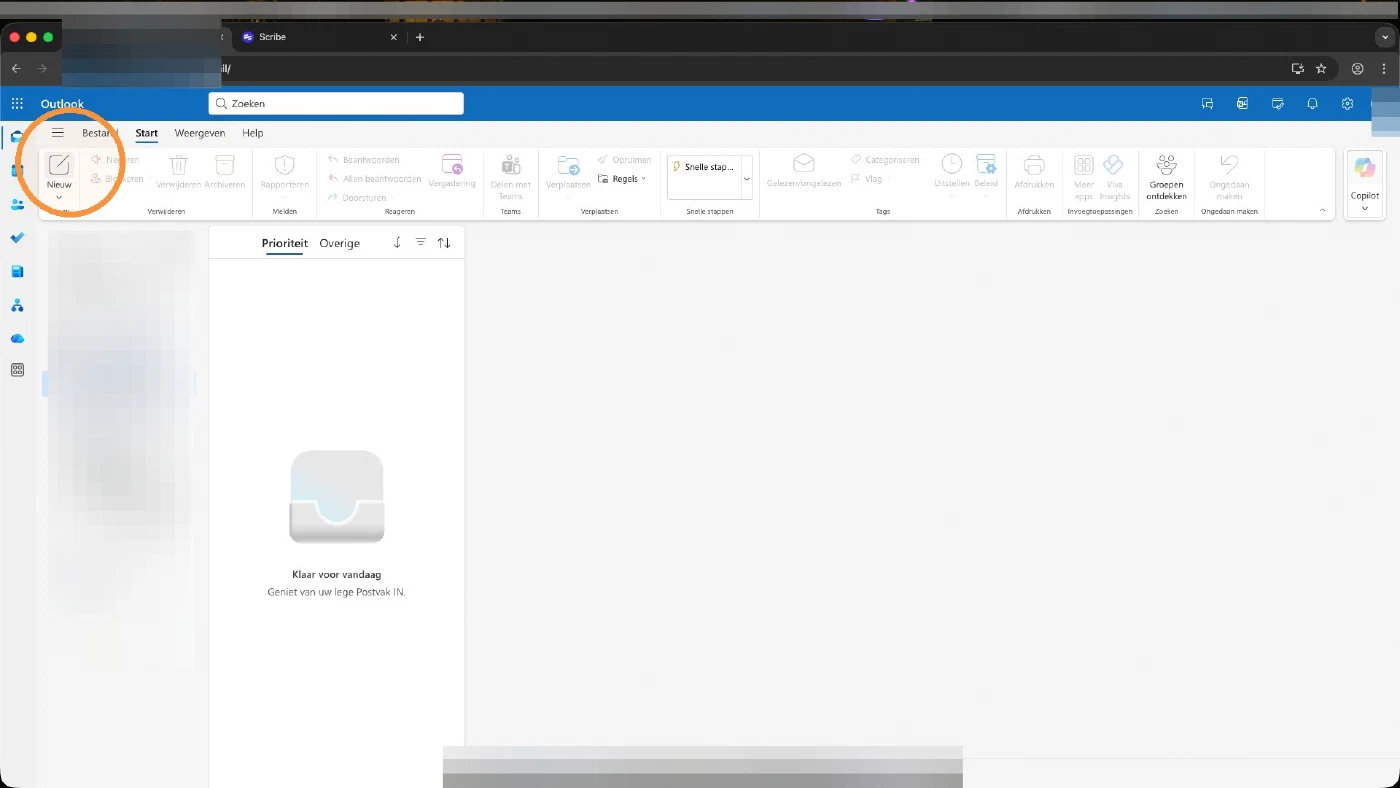Click the Nieuw mail button

pos(59,170)
